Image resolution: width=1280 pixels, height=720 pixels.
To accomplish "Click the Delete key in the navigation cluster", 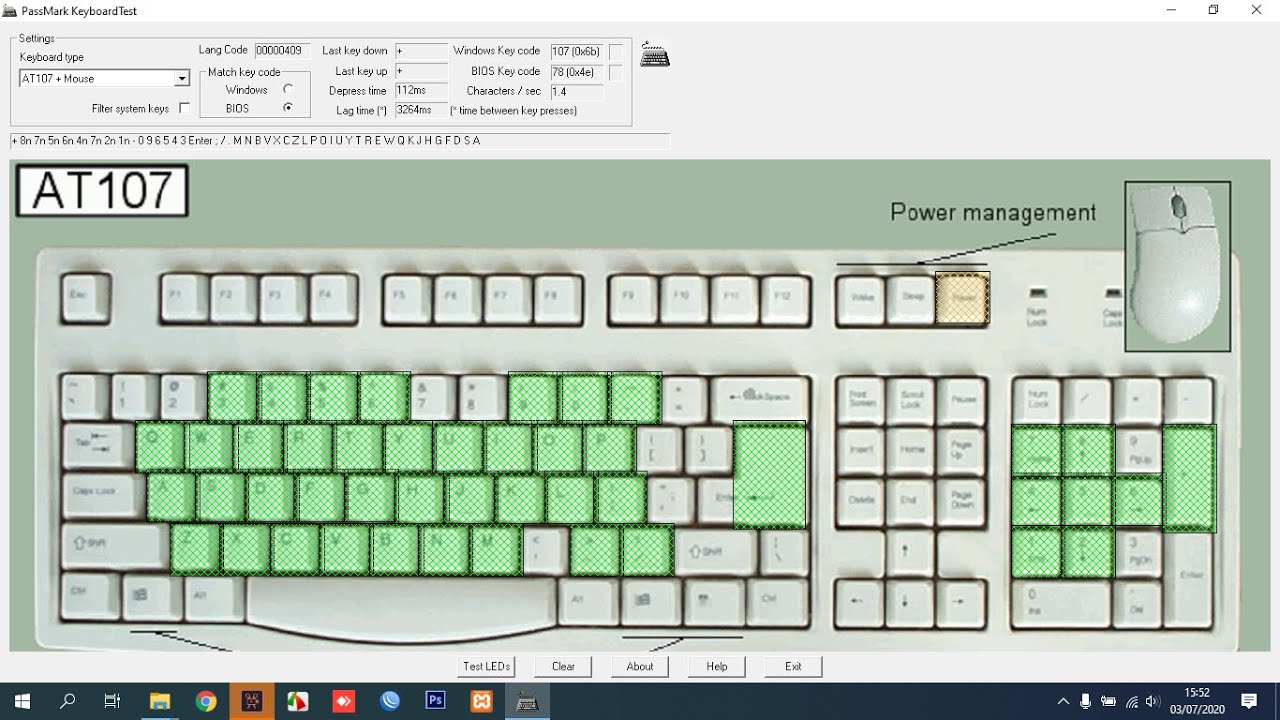I will [x=862, y=500].
